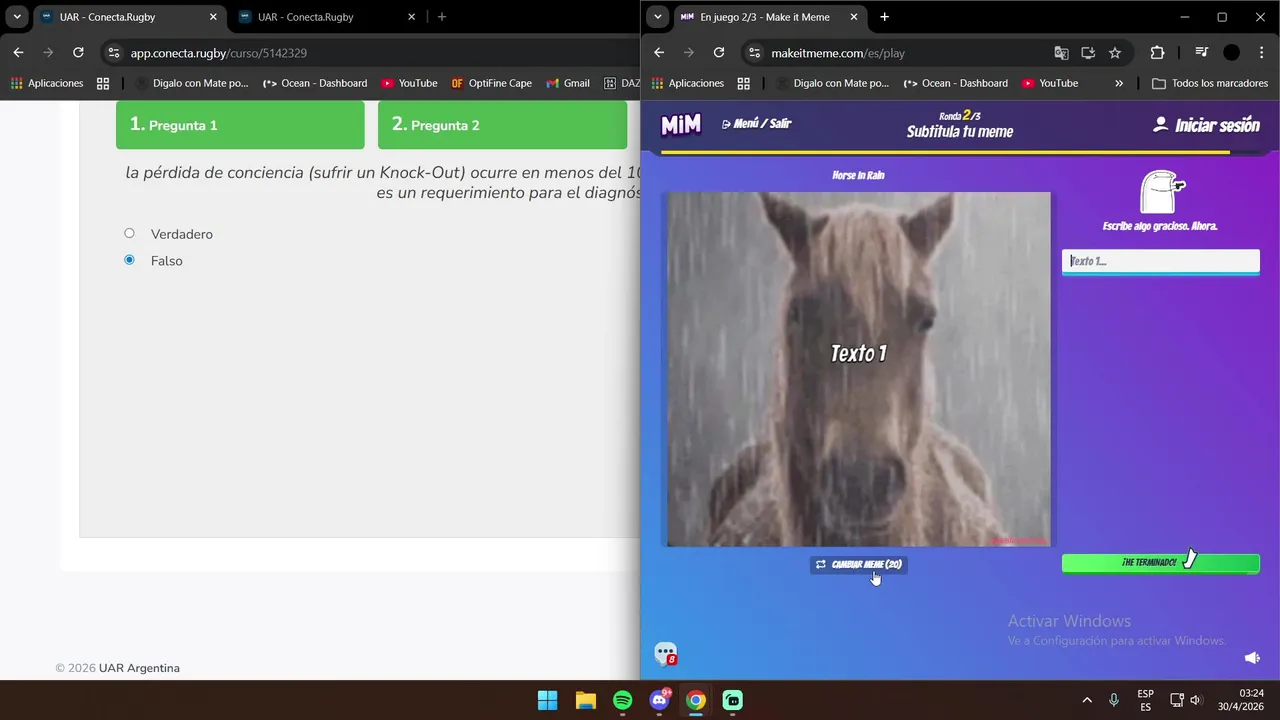Open the Windows Start menu
Viewport: 1280px width, 720px height.
point(548,700)
